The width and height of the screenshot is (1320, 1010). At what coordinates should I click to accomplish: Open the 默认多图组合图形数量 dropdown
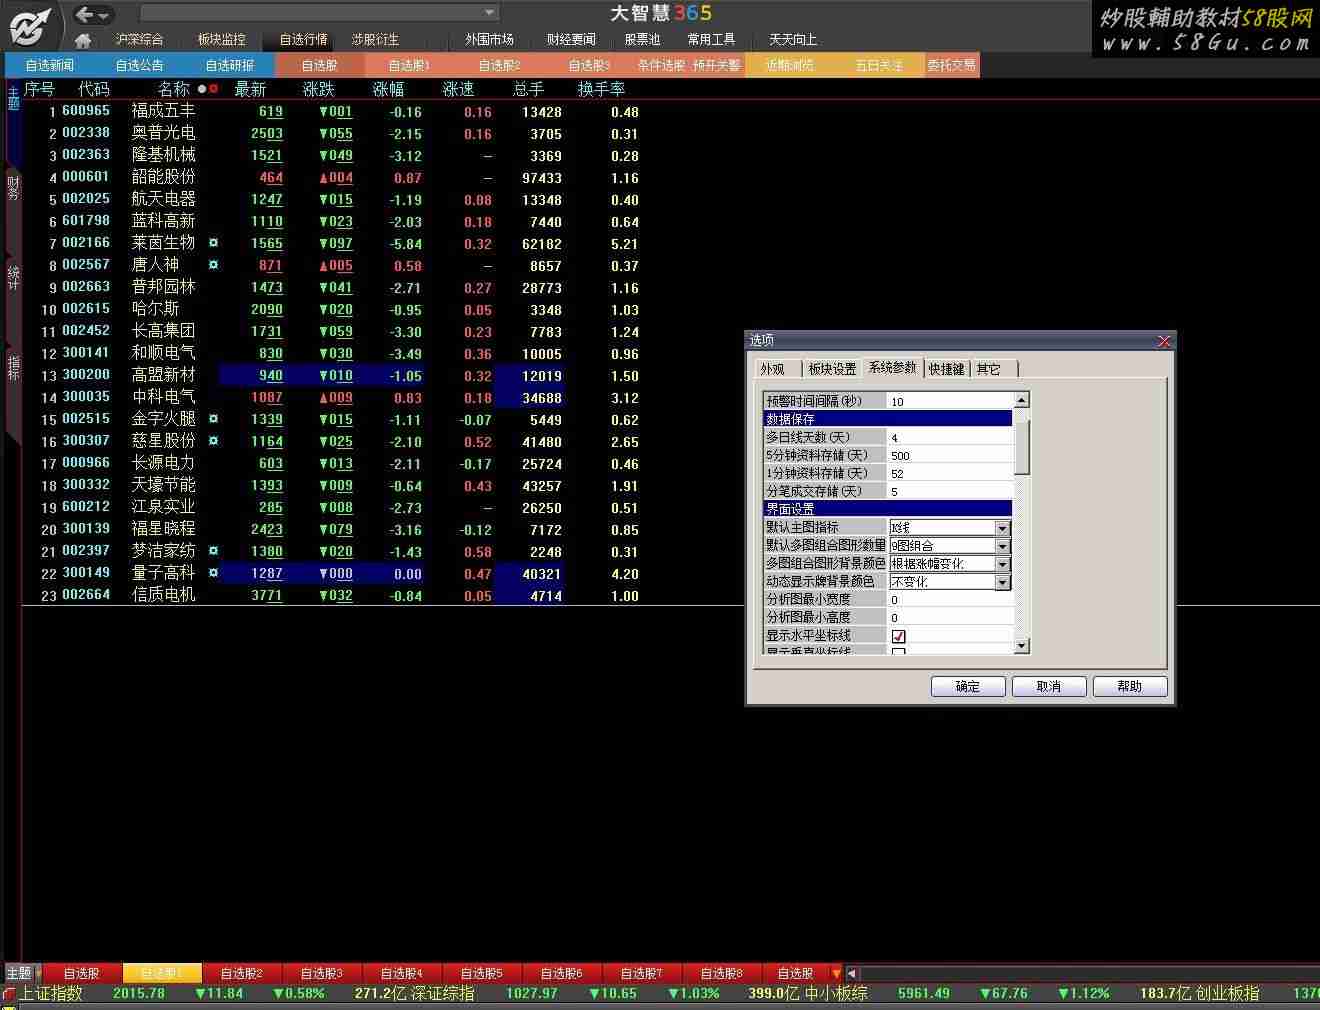click(1002, 546)
